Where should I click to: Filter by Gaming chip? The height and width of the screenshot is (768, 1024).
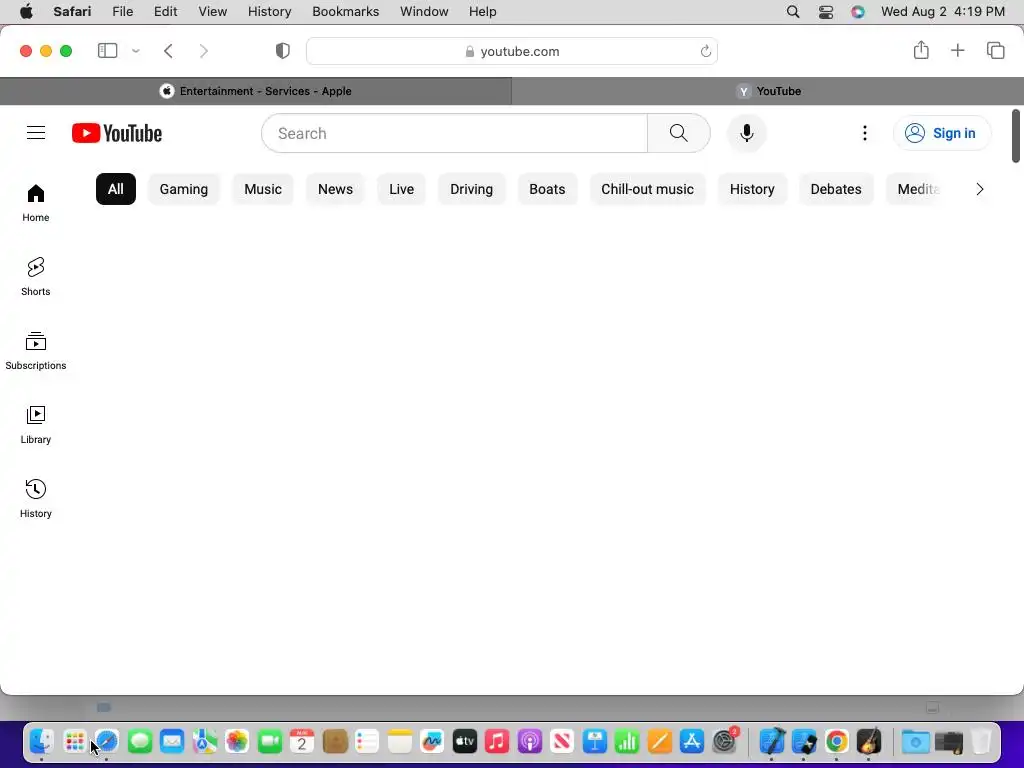184,189
